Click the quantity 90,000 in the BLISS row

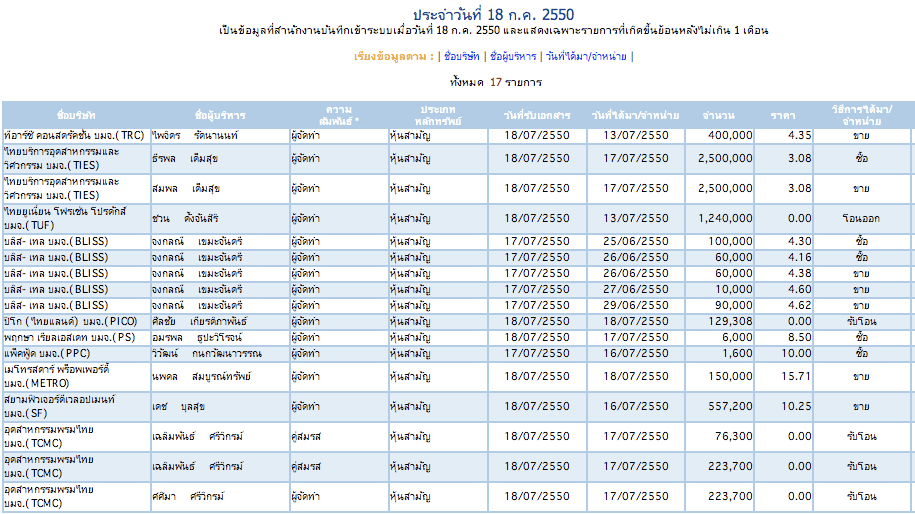[x=734, y=305]
